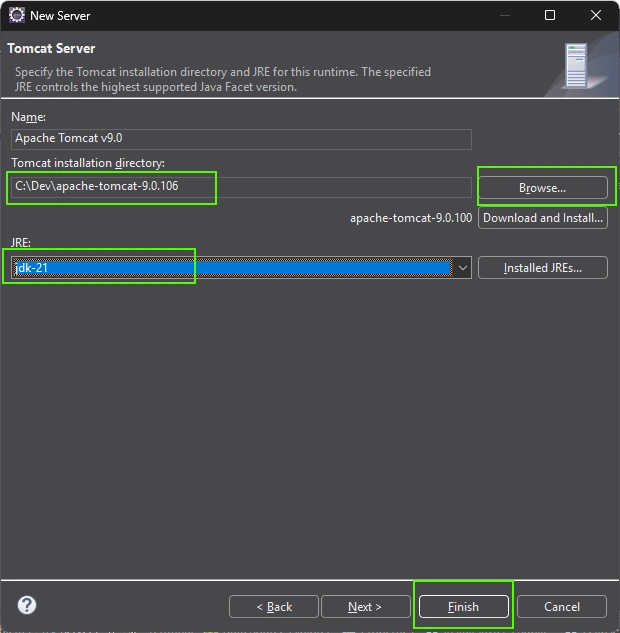This screenshot has width=620, height=633.
Task: Maximize the New Server dialog
Action: pyautogui.click(x=550, y=15)
